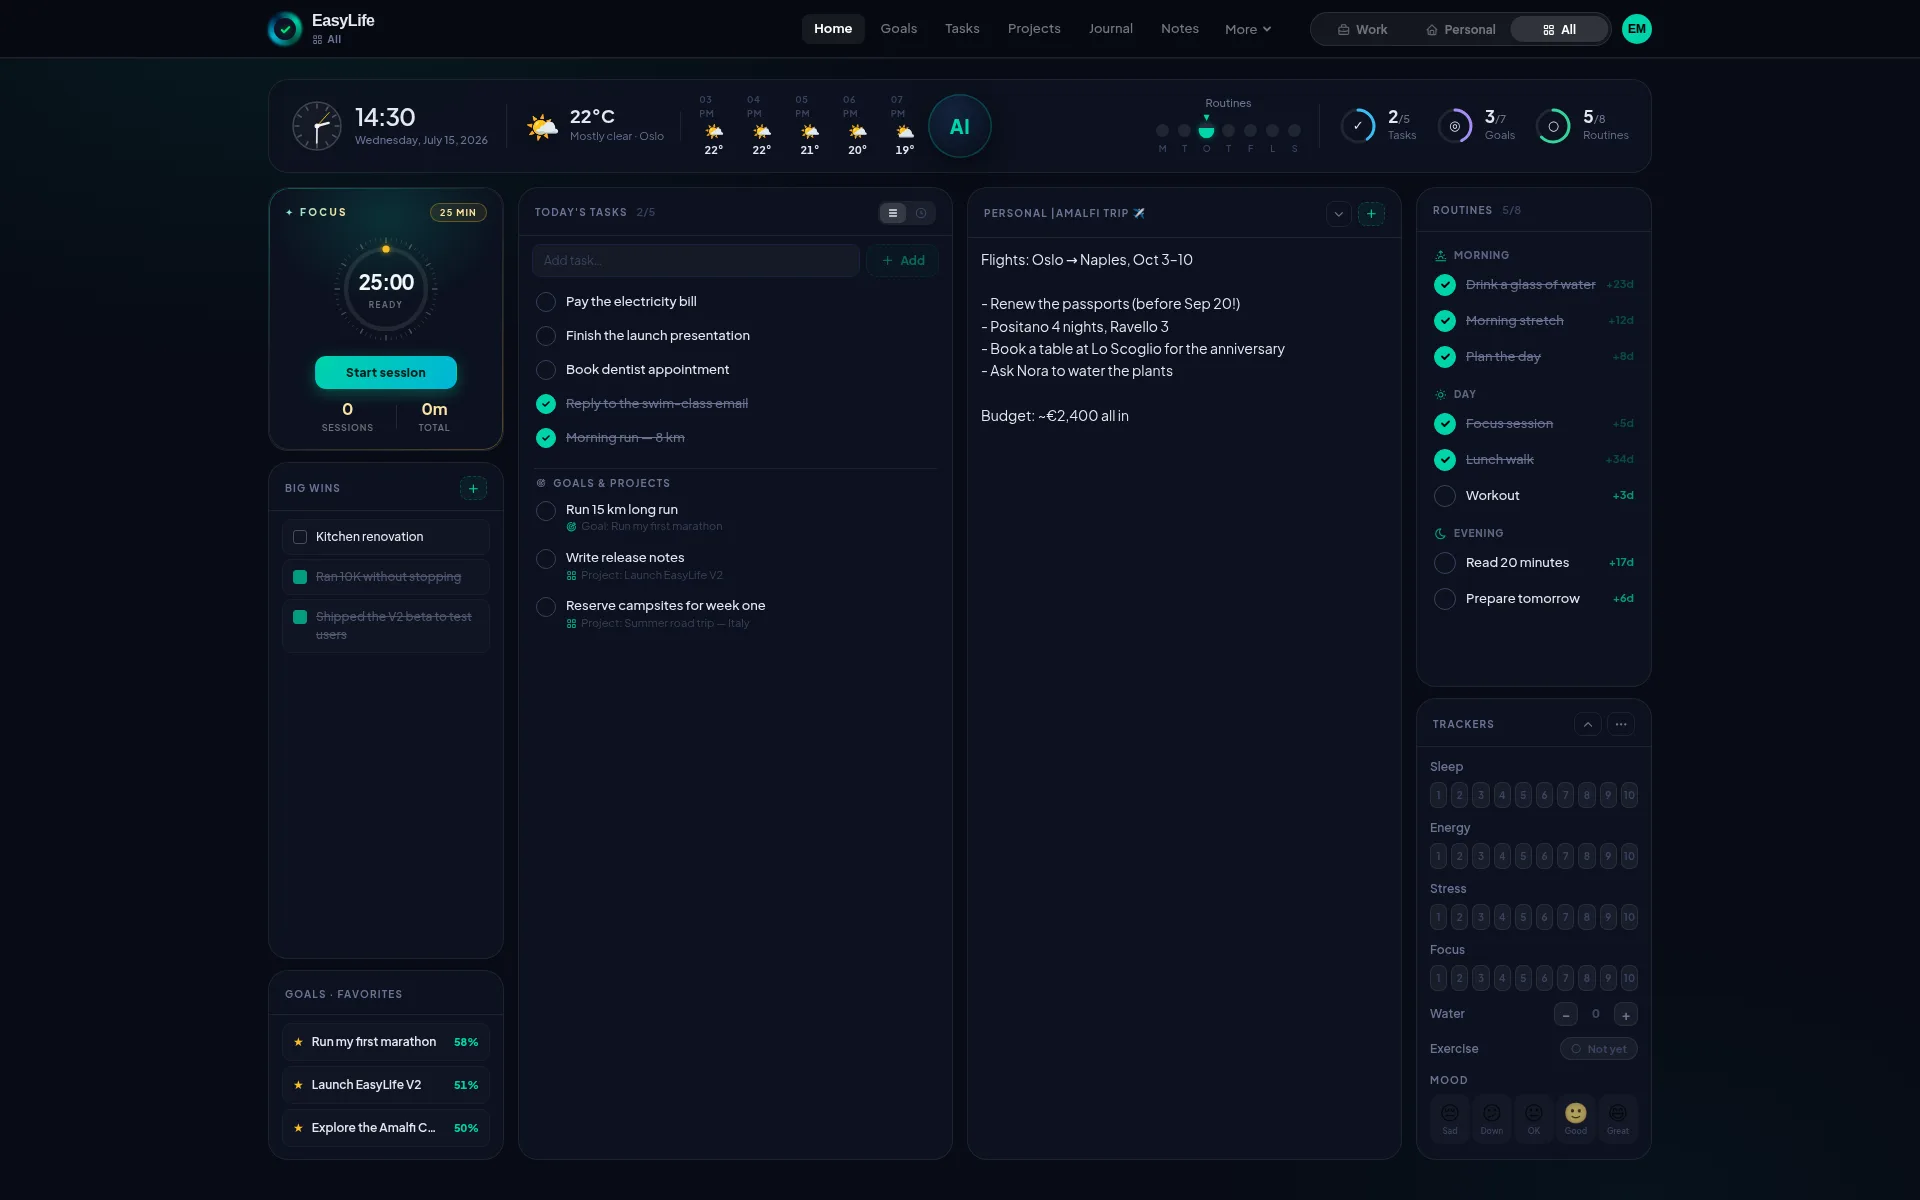1920x1200 pixels.
Task: Open the More menu dropdown
Action: (1248, 29)
